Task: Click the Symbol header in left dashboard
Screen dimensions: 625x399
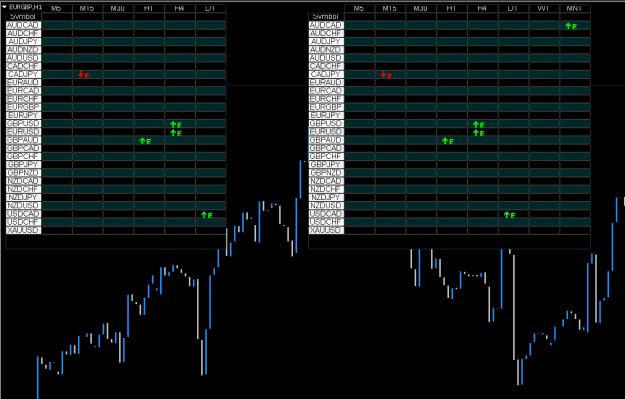Action: pos(24,16)
